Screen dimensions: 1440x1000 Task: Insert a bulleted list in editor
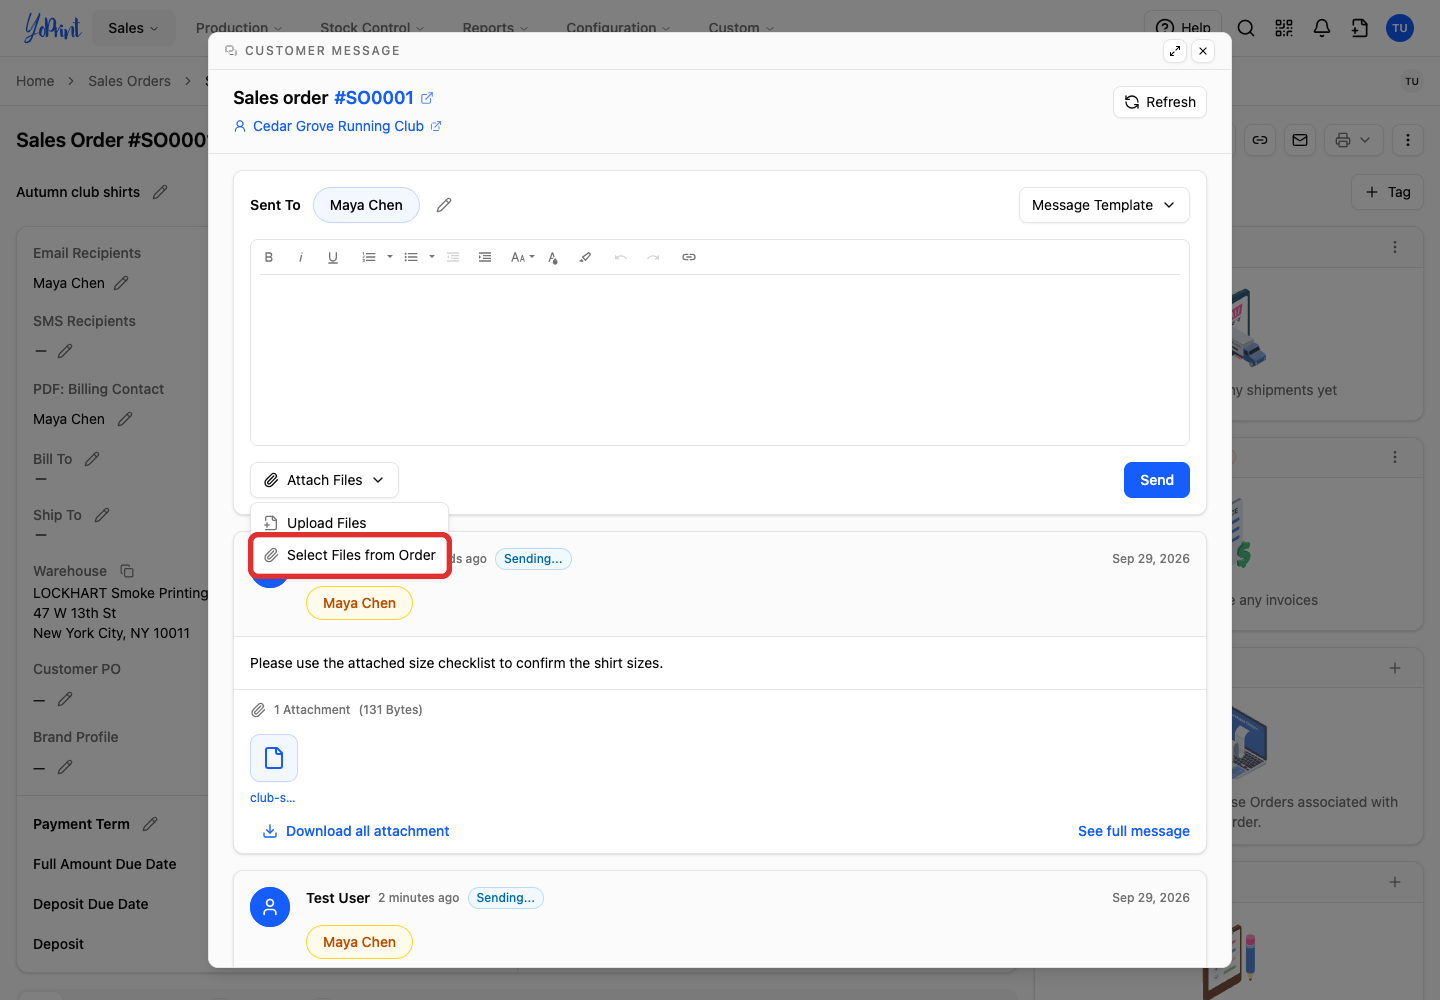[x=411, y=257]
